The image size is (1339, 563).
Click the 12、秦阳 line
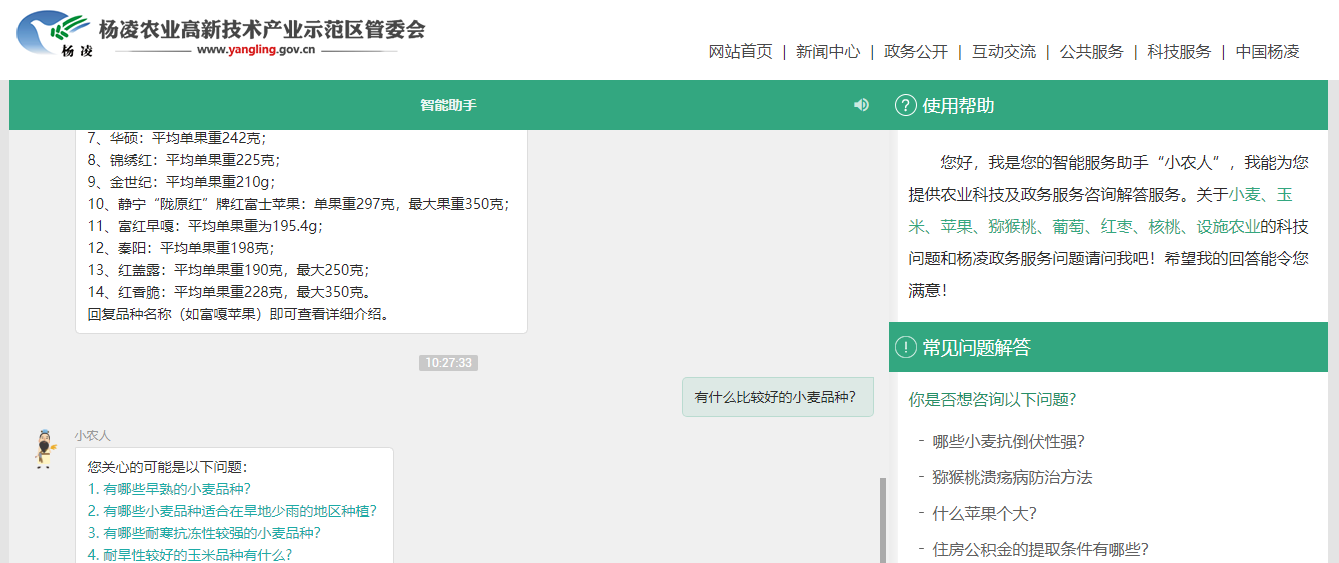[x=181, y=248]
